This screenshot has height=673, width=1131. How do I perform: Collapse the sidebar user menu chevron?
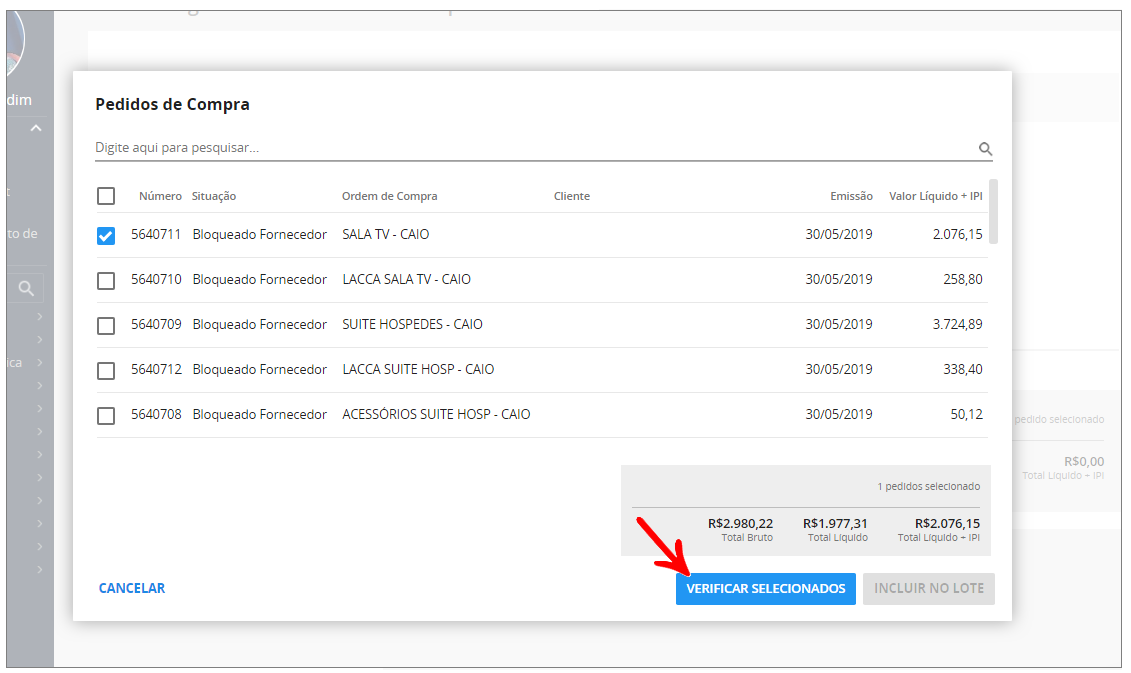pyautogui.click(x=36, y=128)
